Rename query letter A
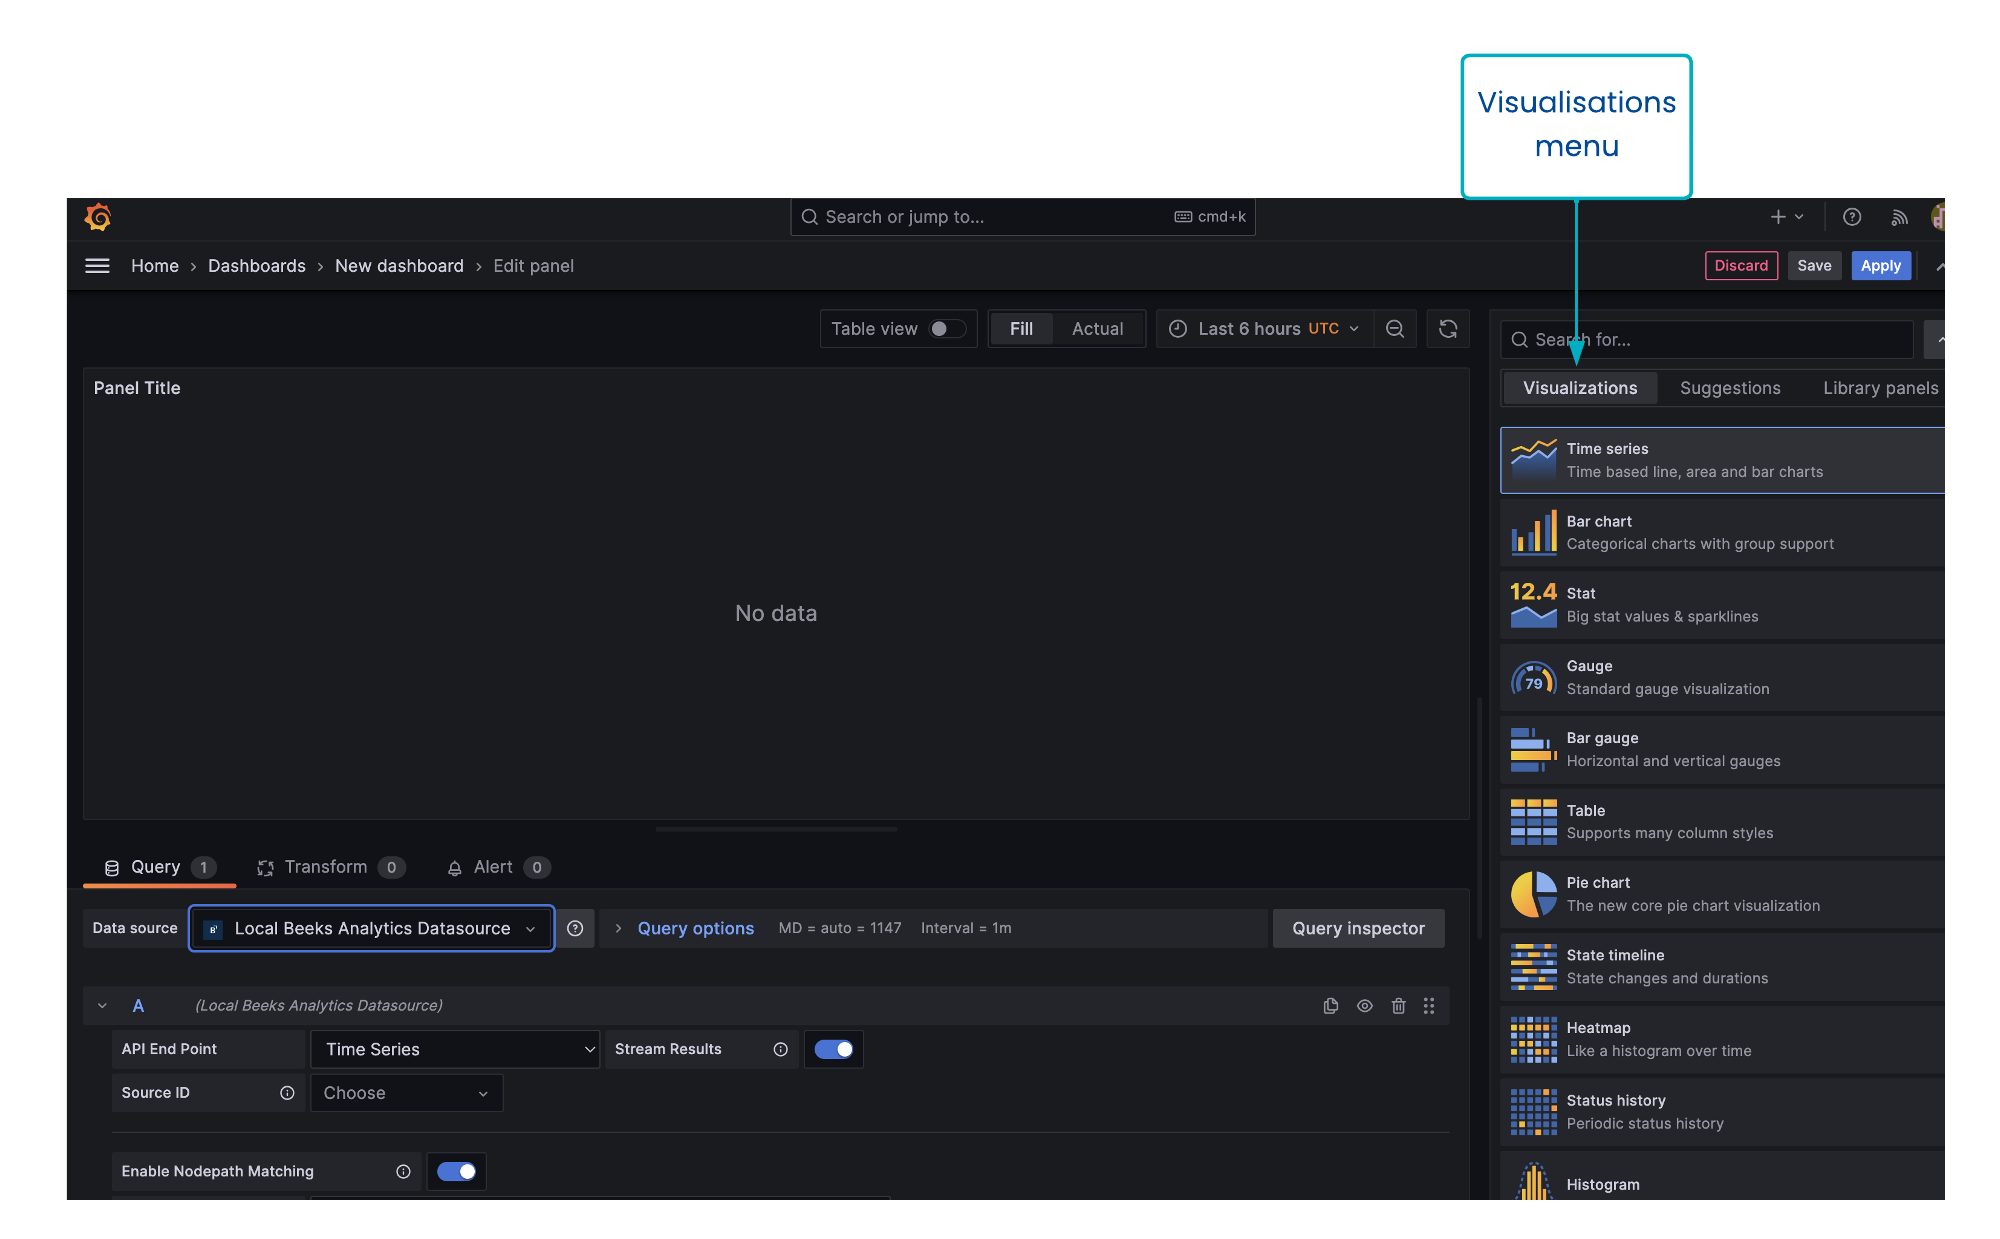The image size is (2000, 1239). [x=138, y=1006]
